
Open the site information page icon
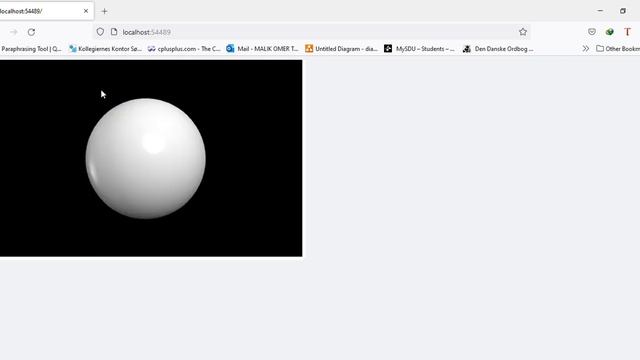pos(114,32)
